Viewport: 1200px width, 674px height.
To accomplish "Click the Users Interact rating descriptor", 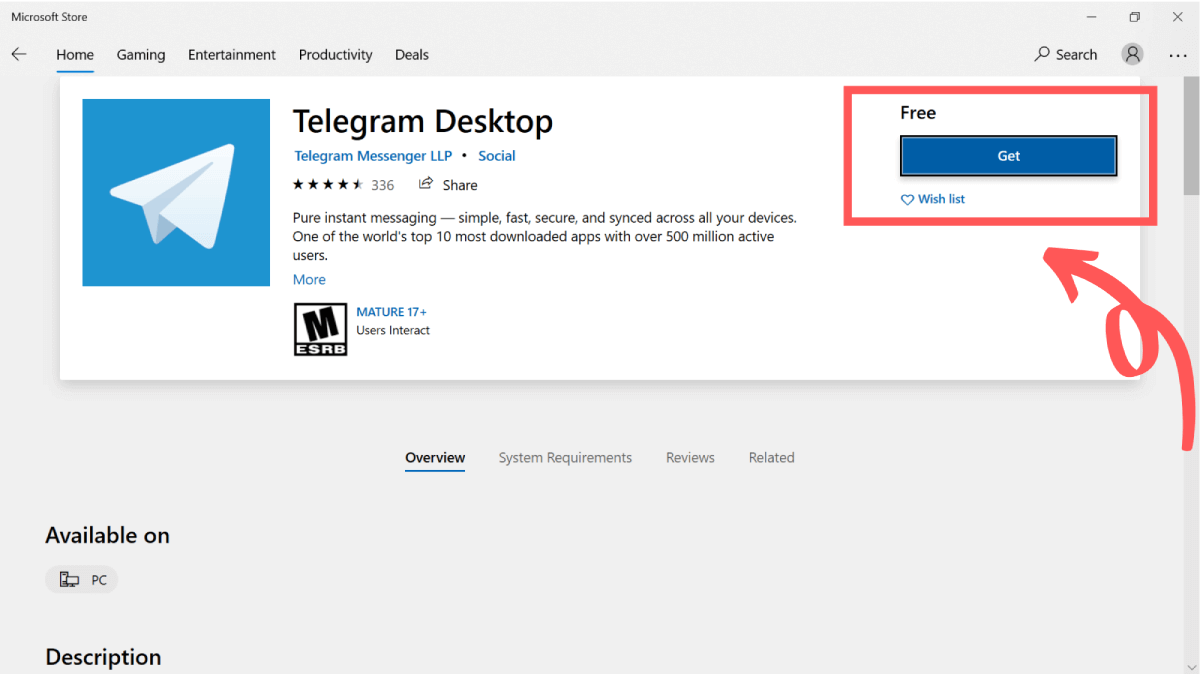I will (x=393, y=330).
